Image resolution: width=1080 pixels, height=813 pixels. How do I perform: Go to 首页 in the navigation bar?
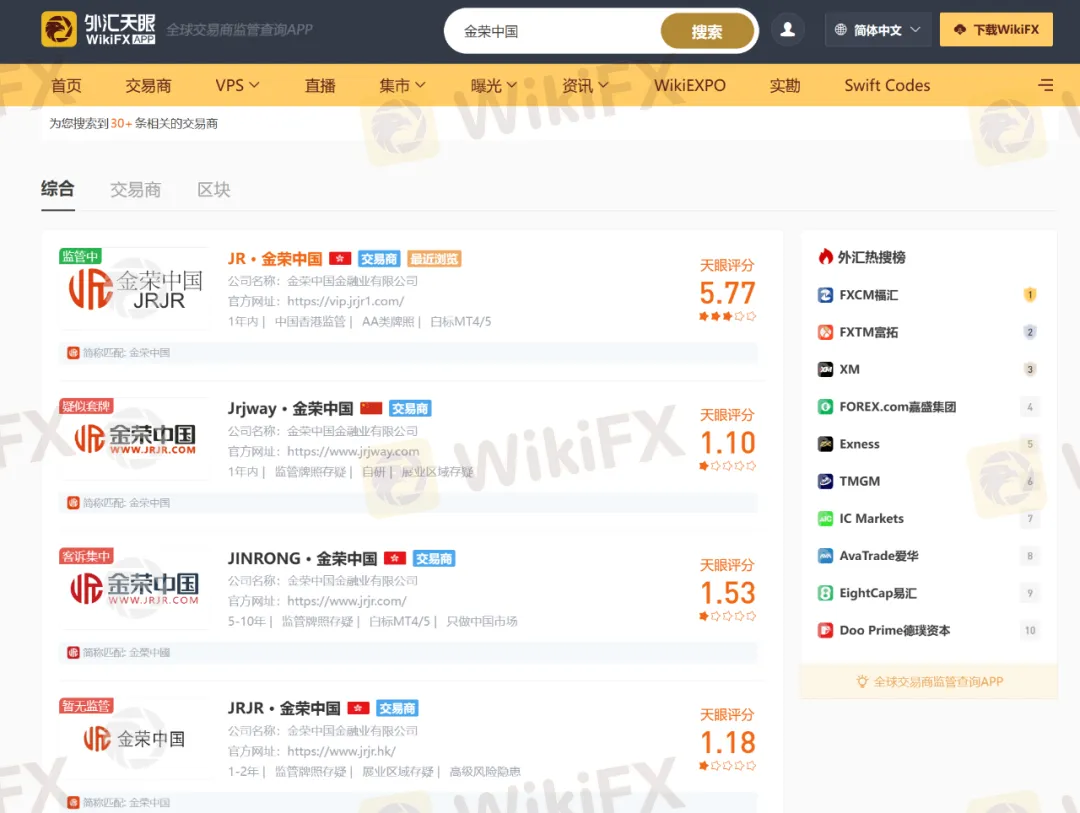pos(66,85)
